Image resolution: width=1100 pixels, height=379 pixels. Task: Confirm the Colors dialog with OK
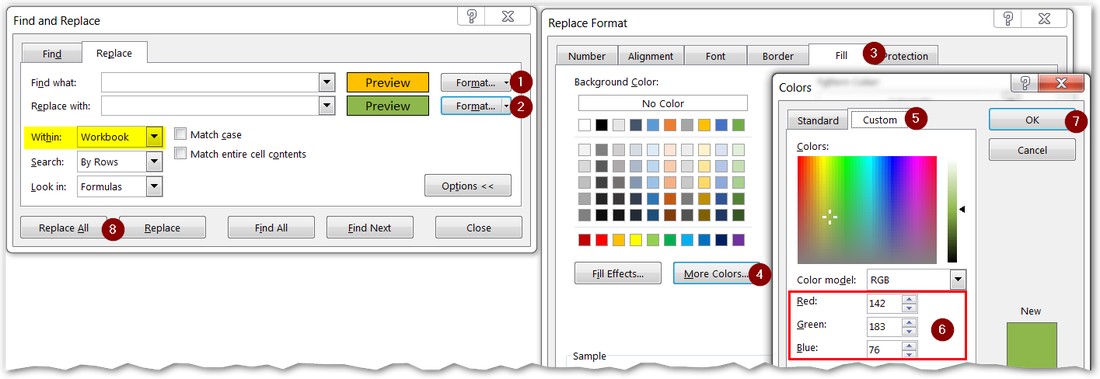click(1031, 120)
